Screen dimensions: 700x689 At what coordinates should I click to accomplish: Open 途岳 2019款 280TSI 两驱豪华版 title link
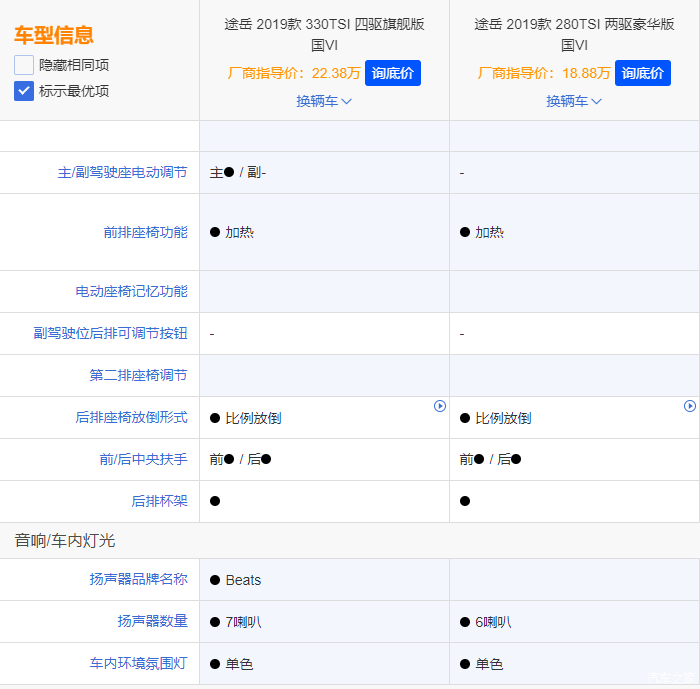tap(574, 34)
